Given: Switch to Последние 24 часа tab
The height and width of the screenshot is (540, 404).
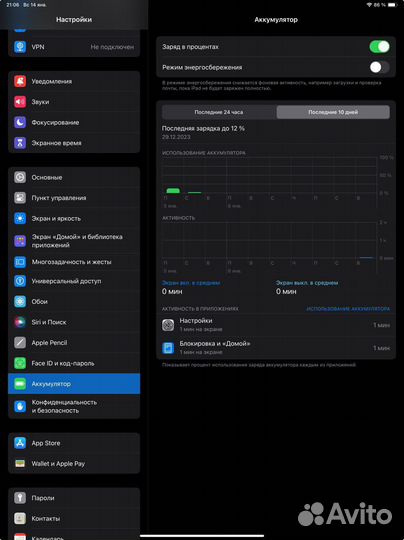Looking at the screenshot, I should point(219,112).
